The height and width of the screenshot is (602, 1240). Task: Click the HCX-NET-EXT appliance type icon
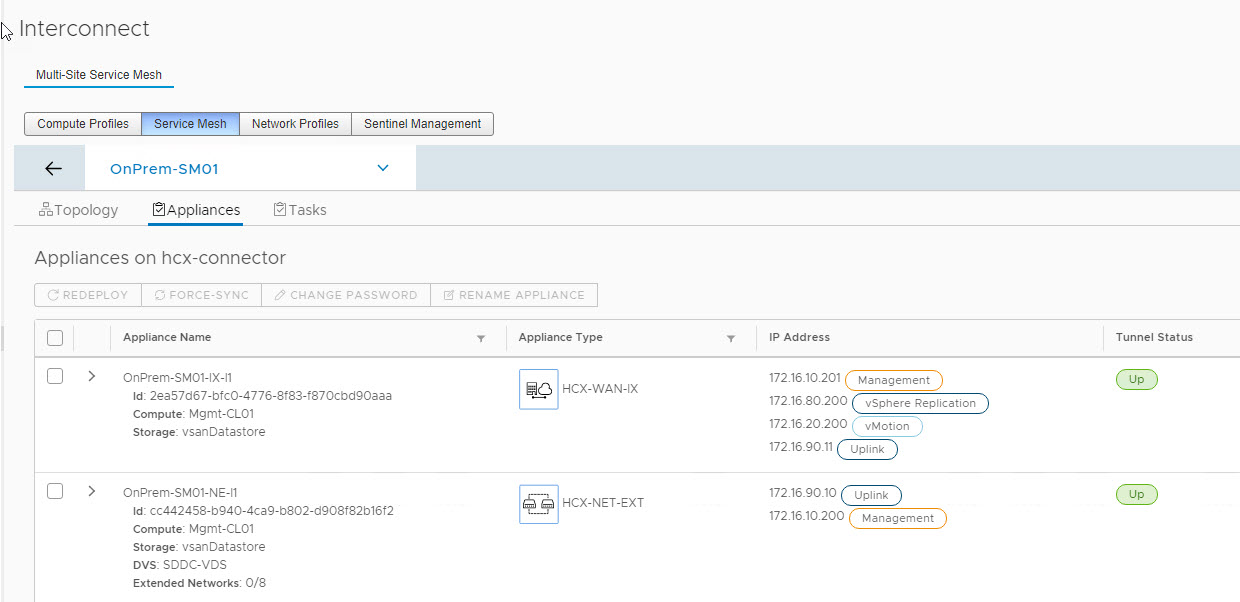point(539,504)
